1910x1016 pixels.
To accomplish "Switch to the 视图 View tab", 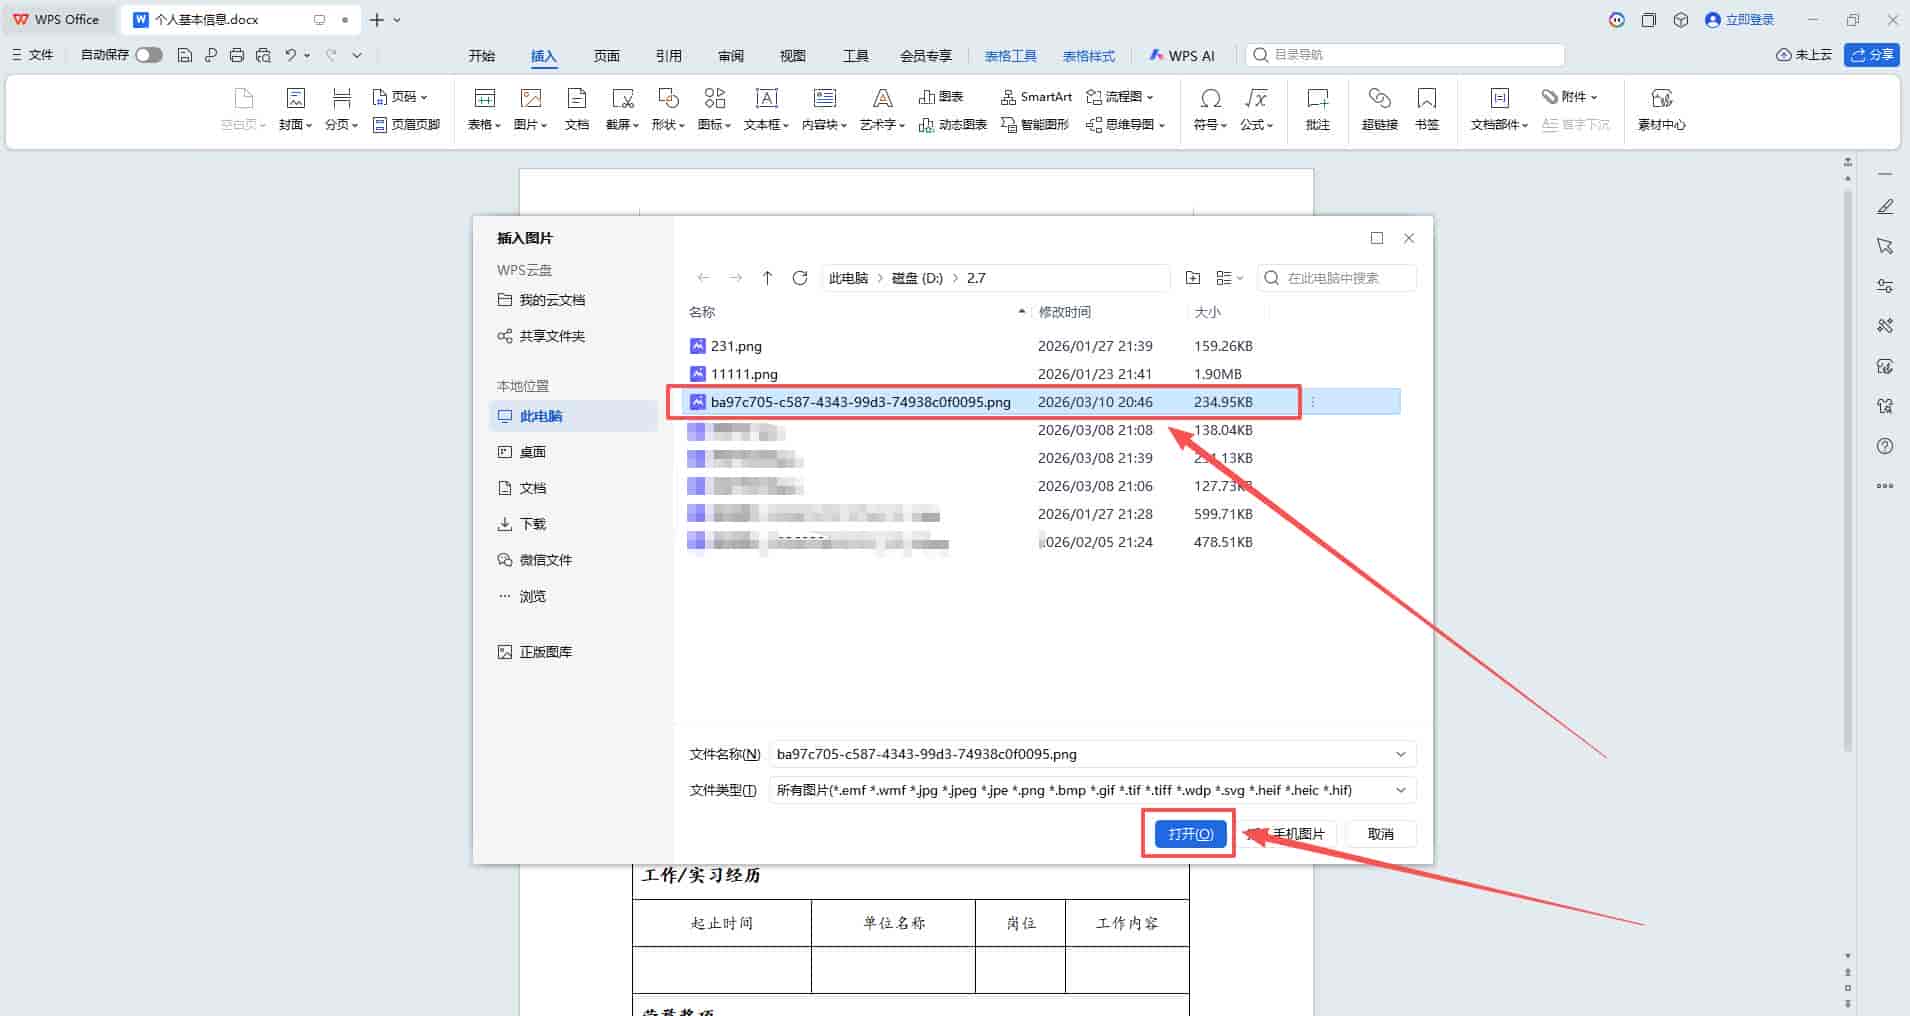I will [793, 56].
